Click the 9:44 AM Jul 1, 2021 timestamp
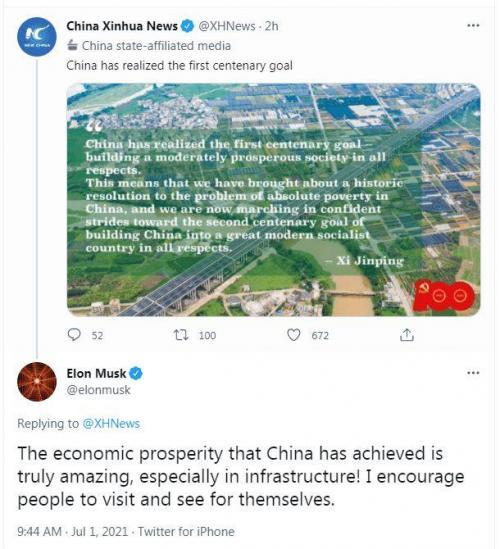The height and width of the screenshot is (549, 500). click(x=72, y=531)
